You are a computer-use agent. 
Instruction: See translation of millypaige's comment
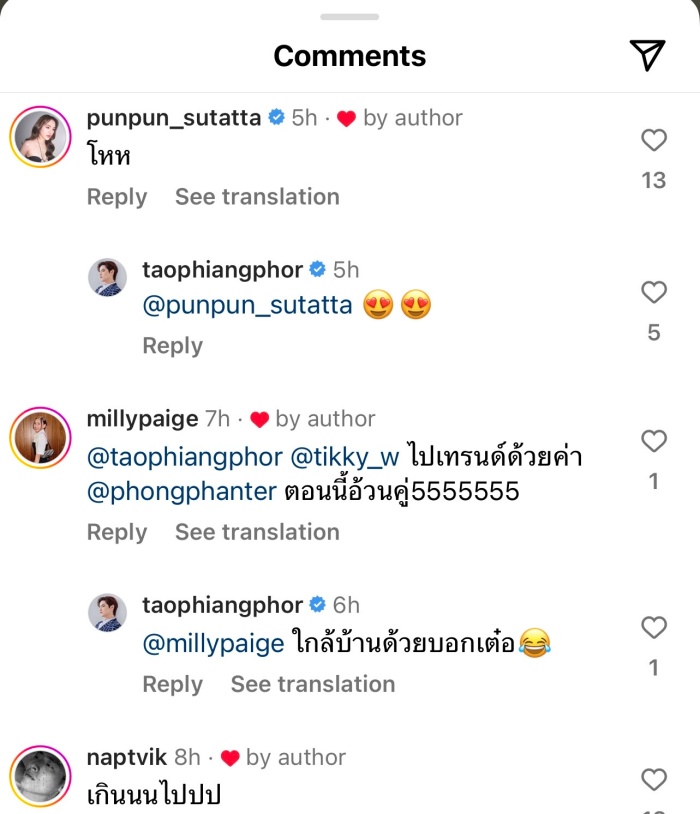click(x=257, y=532)
